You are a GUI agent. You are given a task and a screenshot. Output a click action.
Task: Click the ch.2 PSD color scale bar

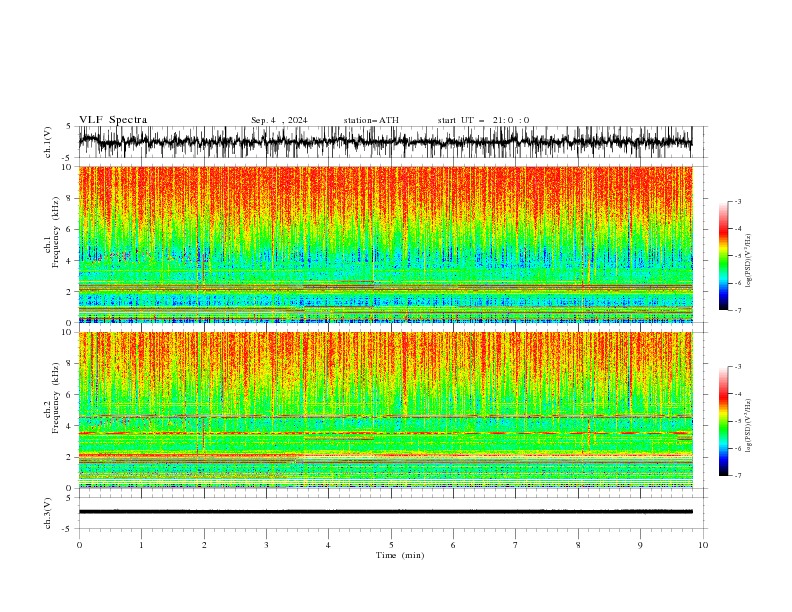724,421
